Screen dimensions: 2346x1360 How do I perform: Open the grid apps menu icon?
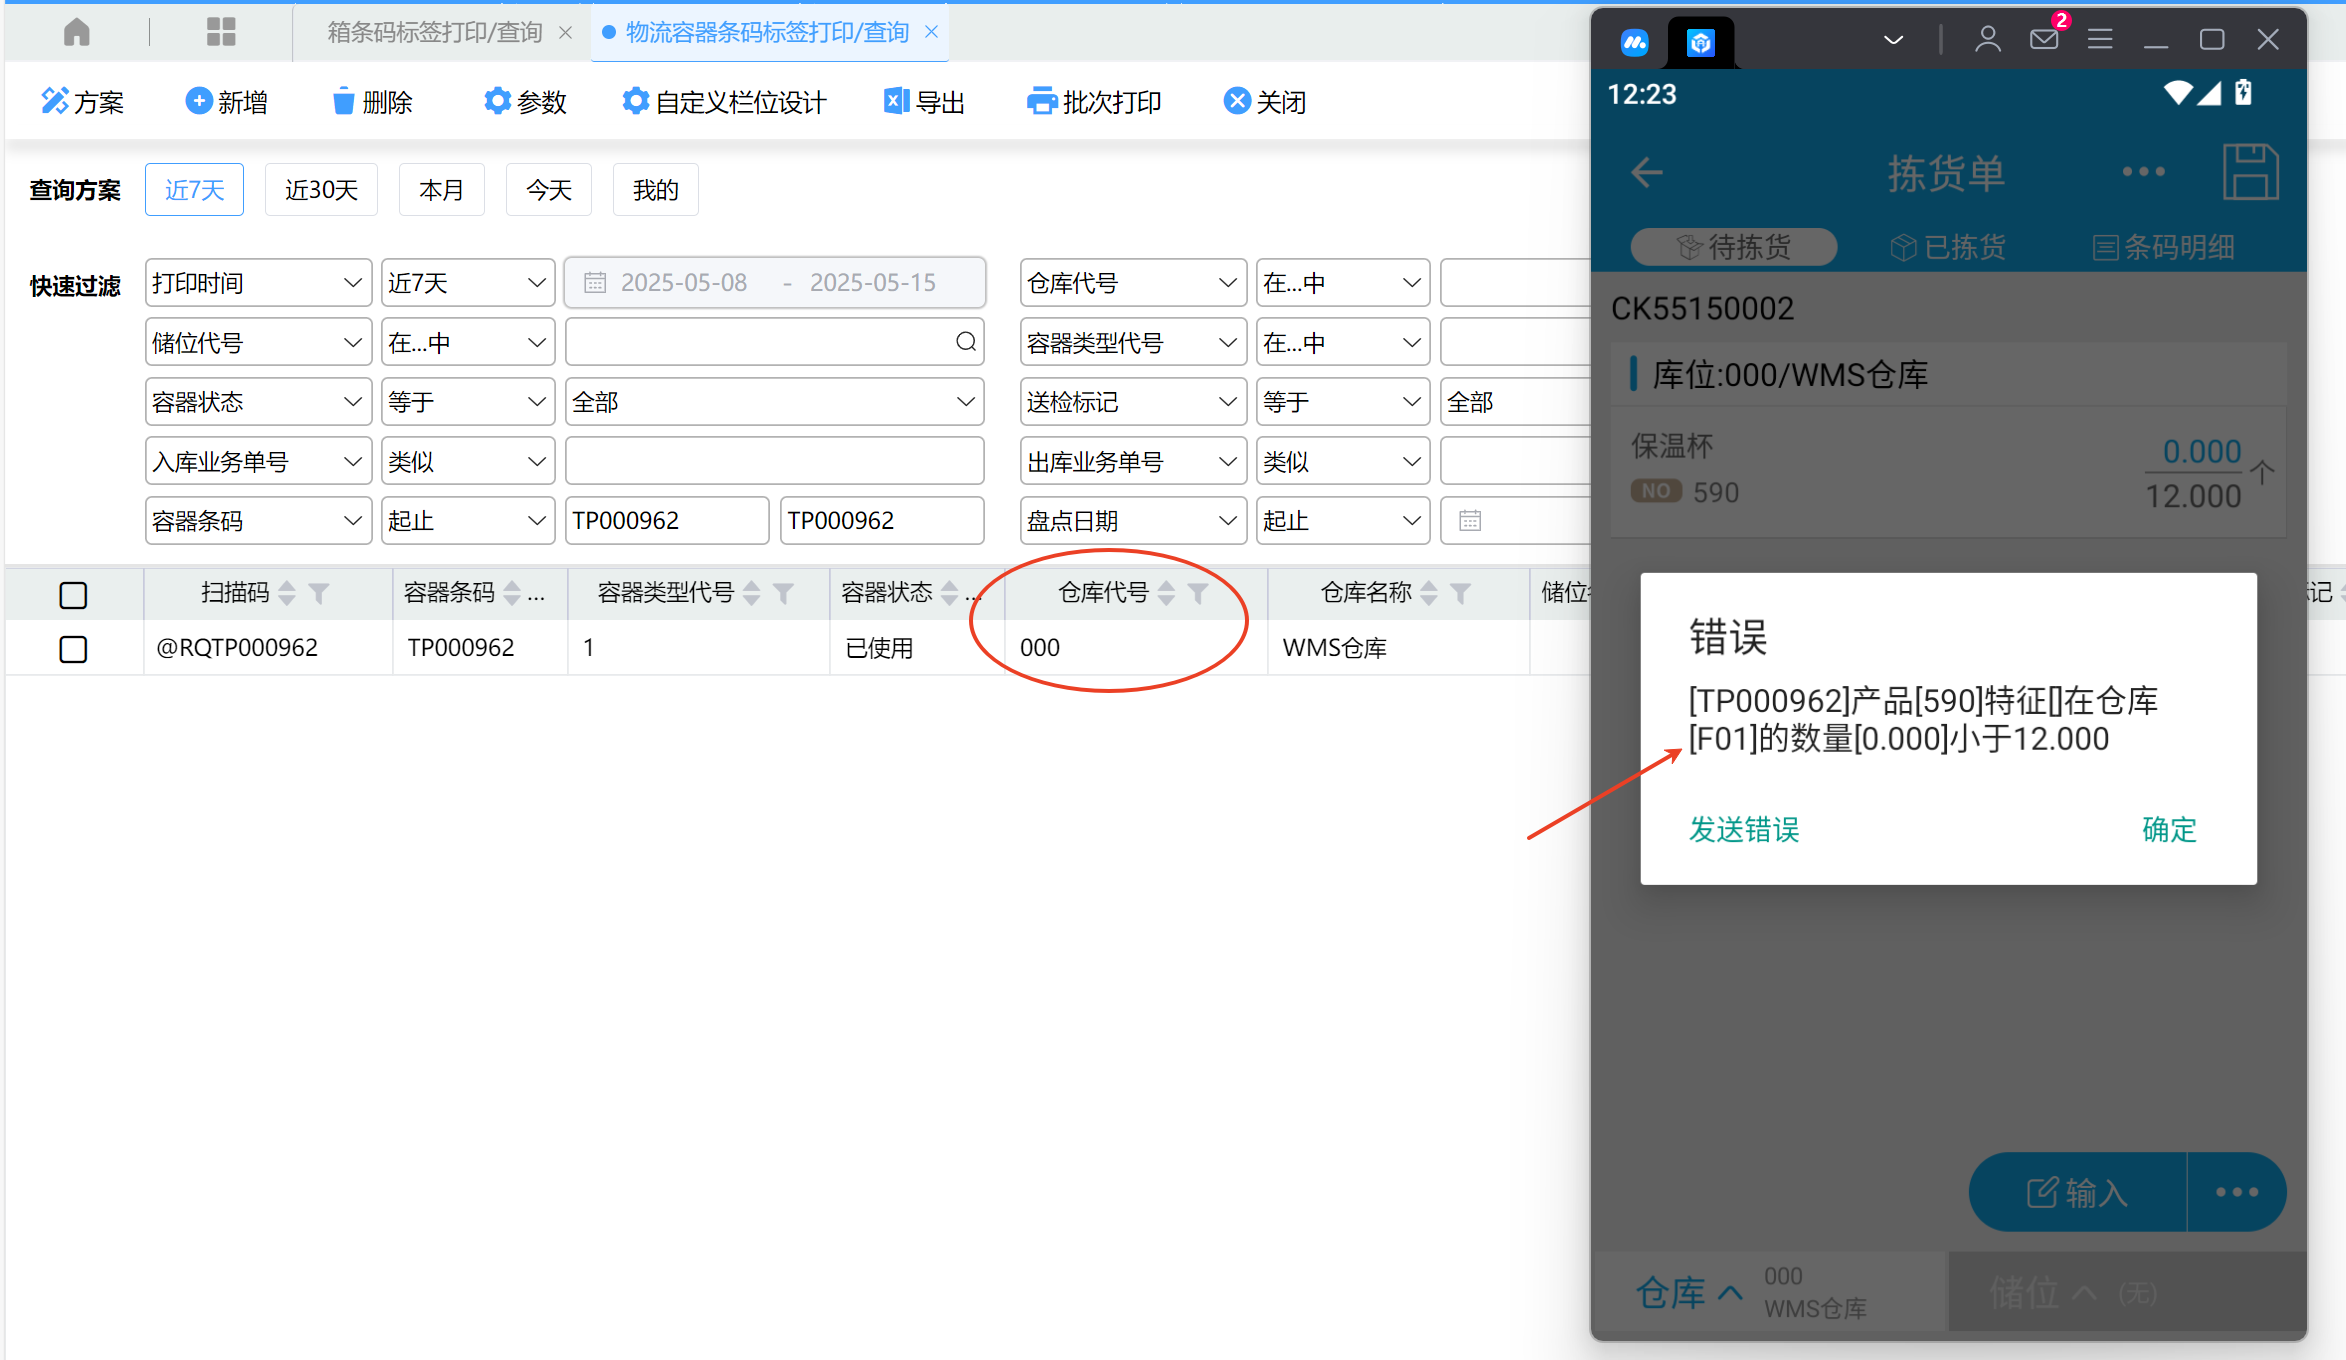(221, 32)
